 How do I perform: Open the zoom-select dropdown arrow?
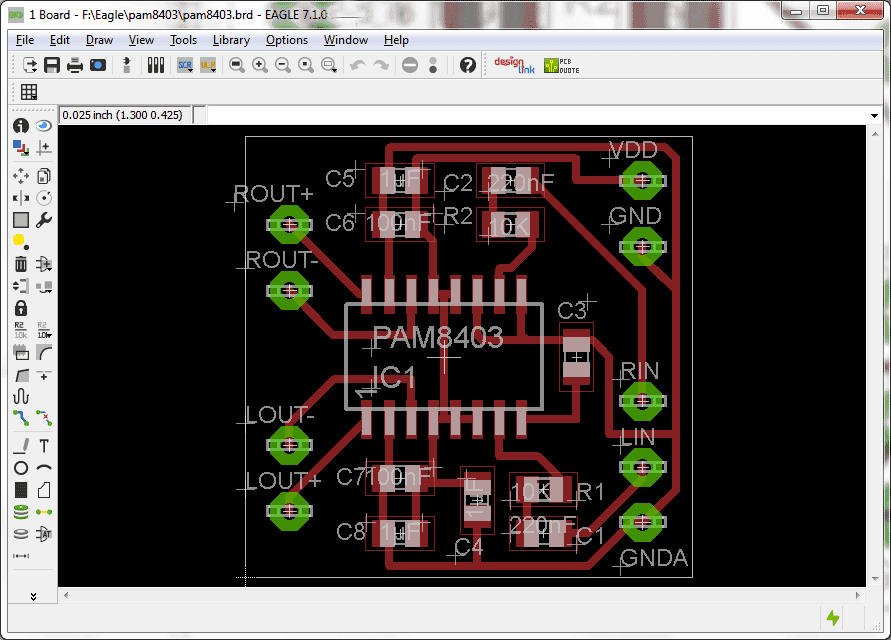[335, 72]
